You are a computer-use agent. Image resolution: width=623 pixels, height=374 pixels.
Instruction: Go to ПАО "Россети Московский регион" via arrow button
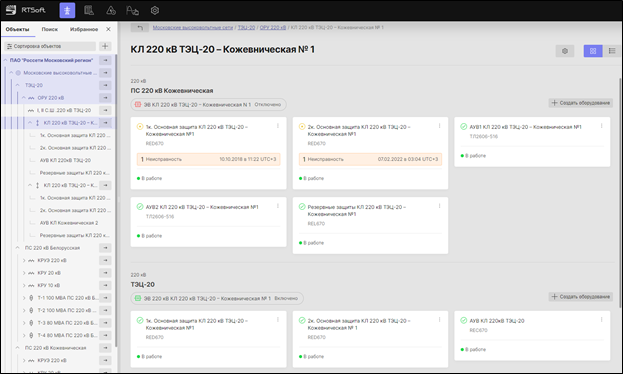[105, 60]
